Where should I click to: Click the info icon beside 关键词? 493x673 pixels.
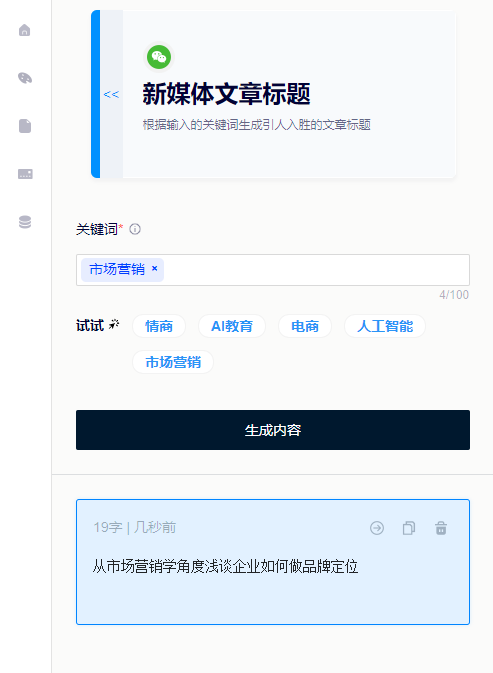tap(135, 229)
